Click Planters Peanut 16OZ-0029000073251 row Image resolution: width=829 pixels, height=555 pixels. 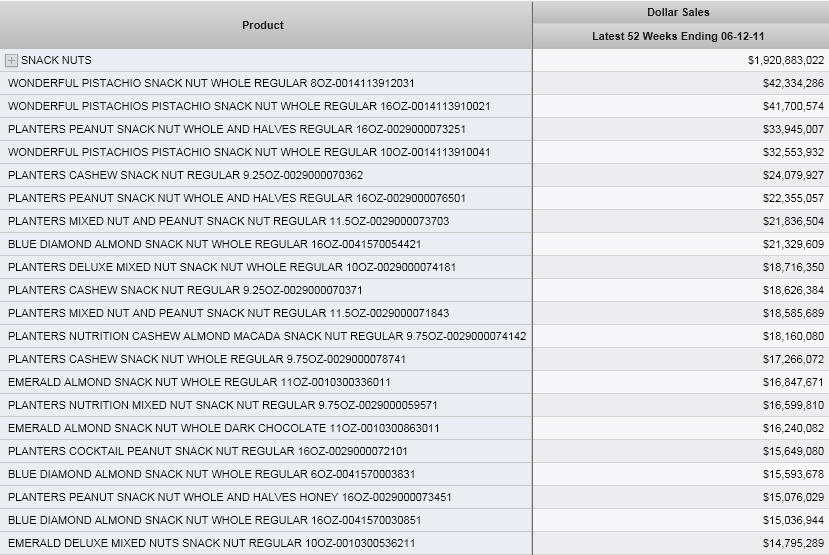(236, 129)
